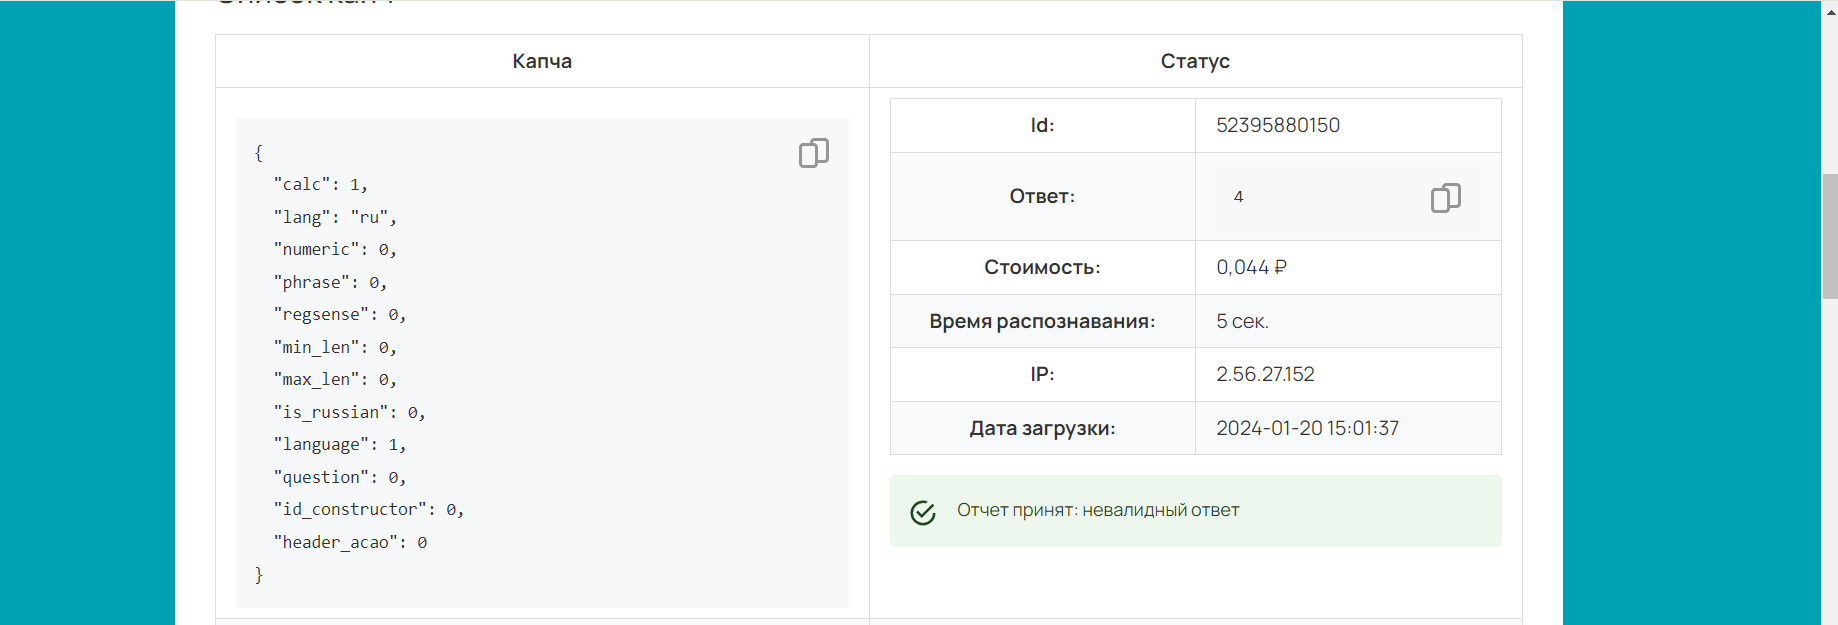Image resolution: width=1838 pixels, height=625 pixels.
Task: Click the "Дата загрузки:" row label
Action: 1042,428
